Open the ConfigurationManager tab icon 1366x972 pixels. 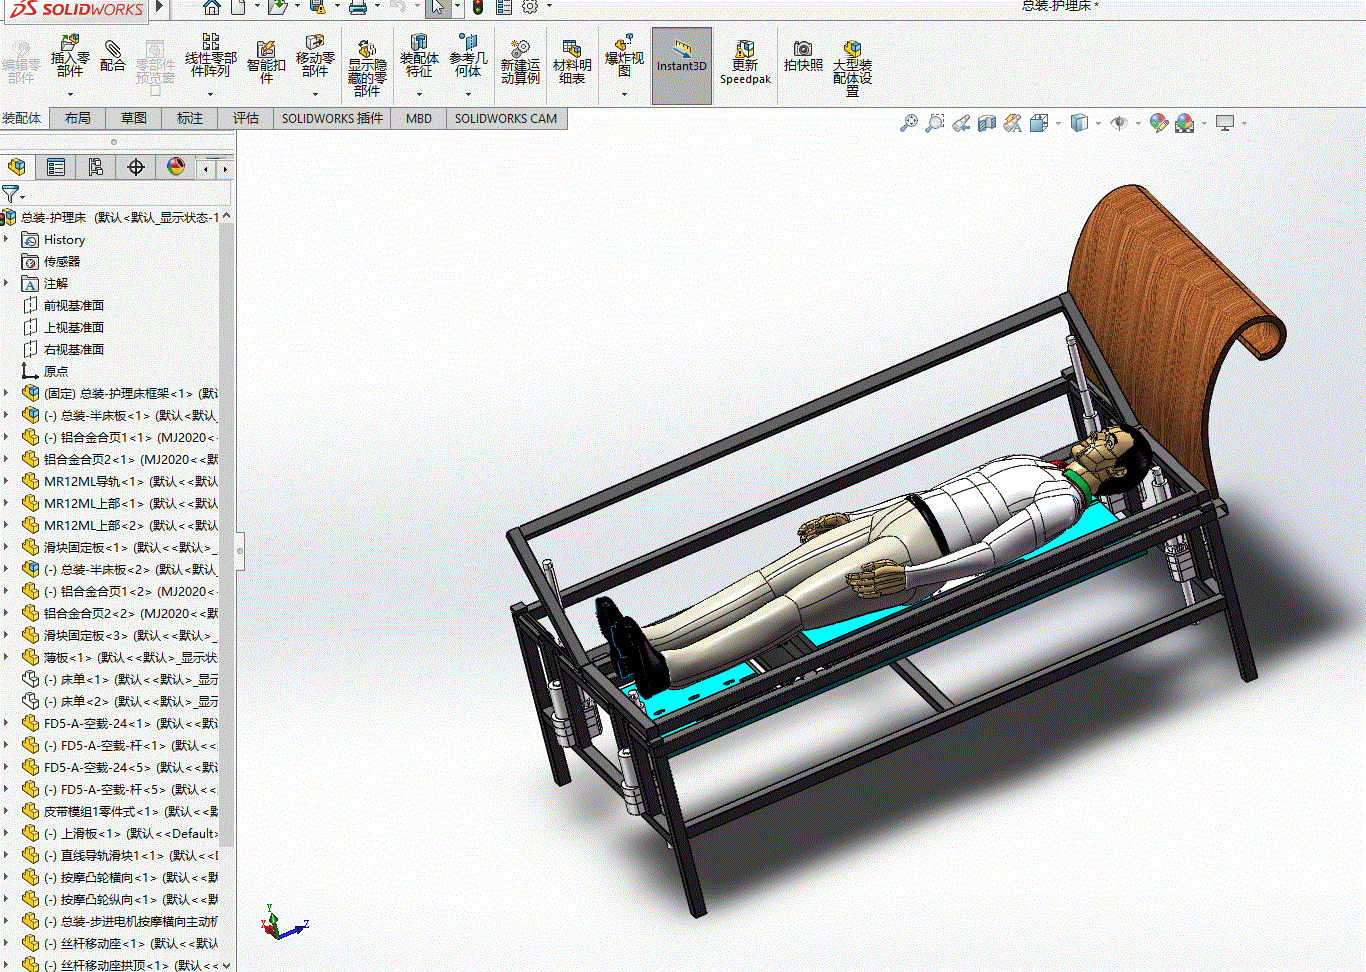tap(96, 167)
